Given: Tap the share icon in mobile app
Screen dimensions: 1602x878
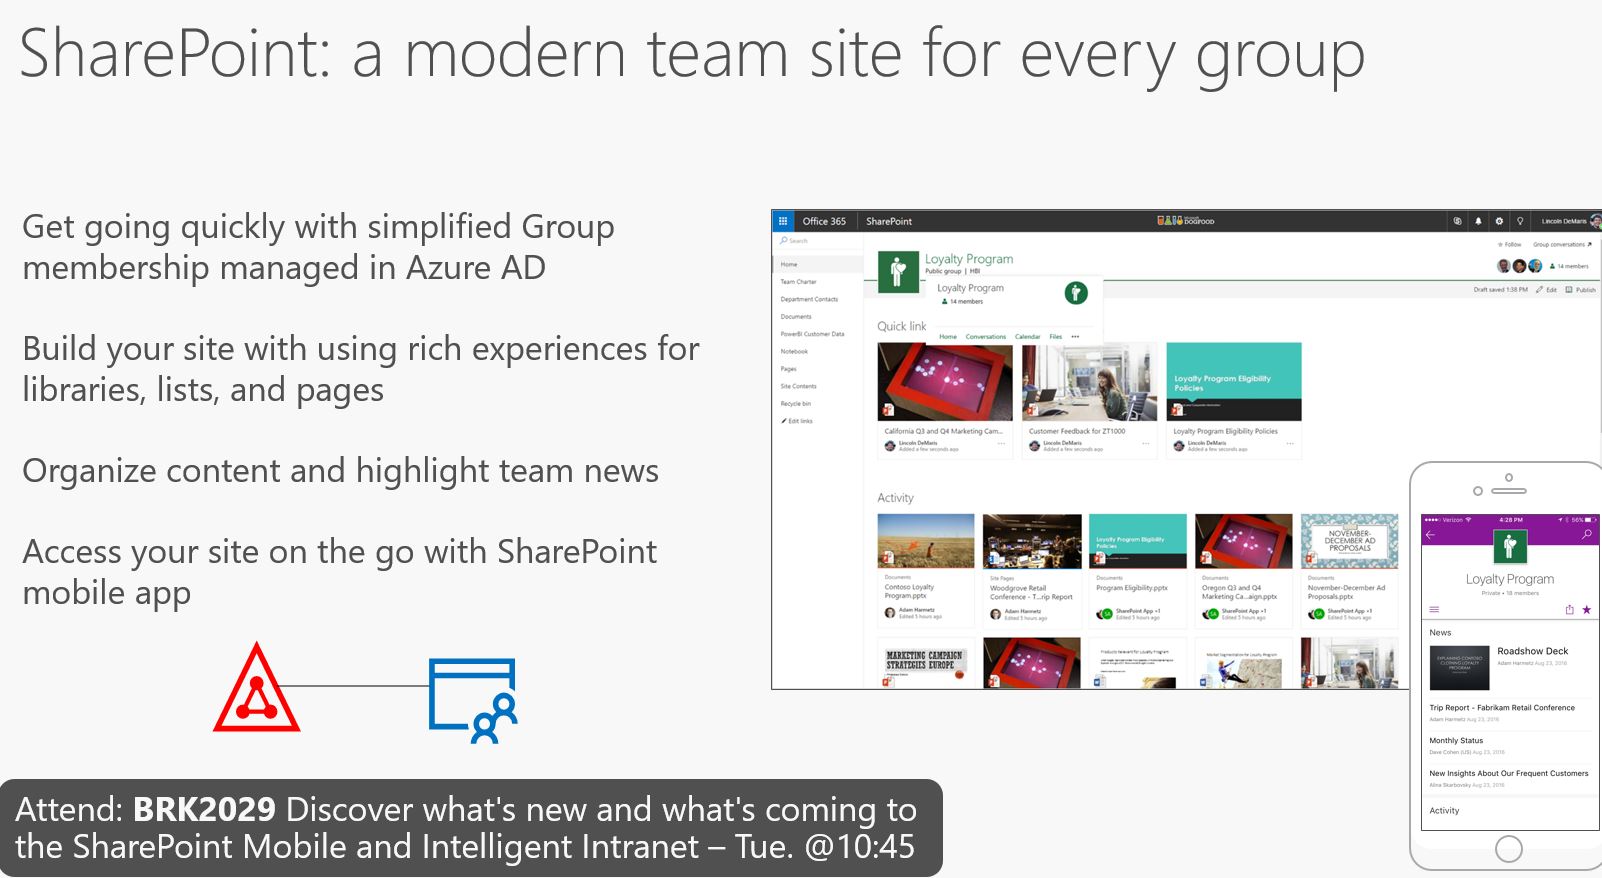Looking at the screenshot, I should (1569, 609).
